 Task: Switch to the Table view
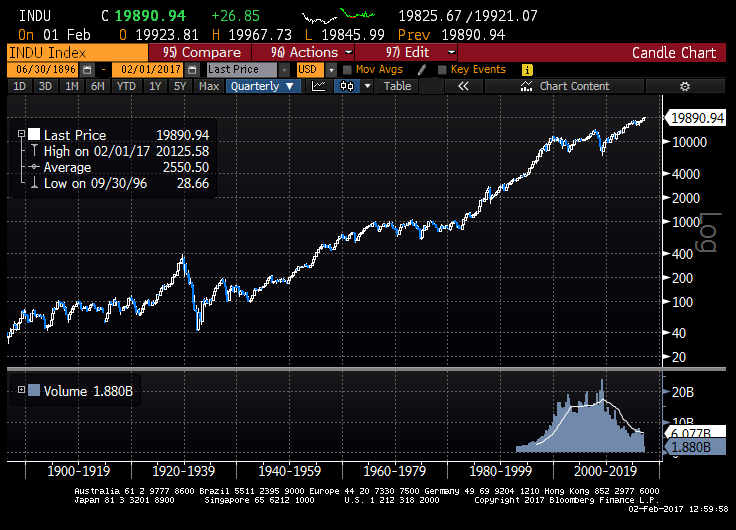coord(397,86)
